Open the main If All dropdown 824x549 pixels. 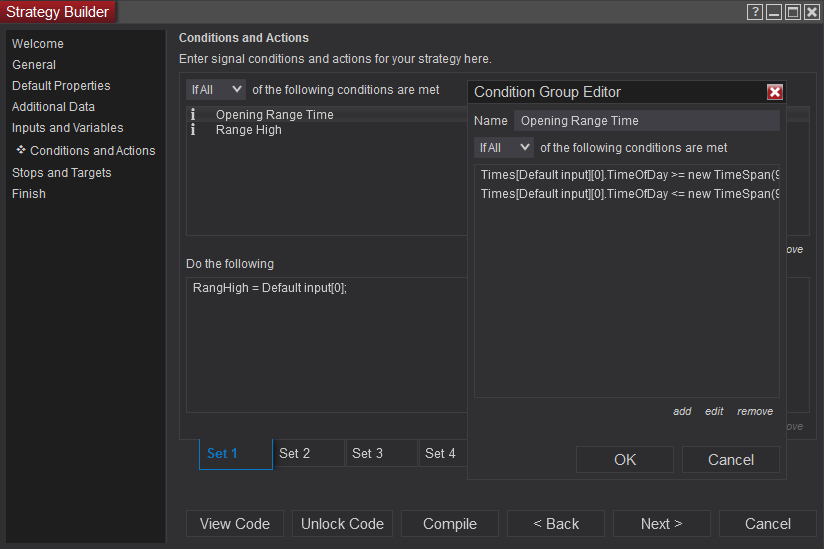(216, 90)
